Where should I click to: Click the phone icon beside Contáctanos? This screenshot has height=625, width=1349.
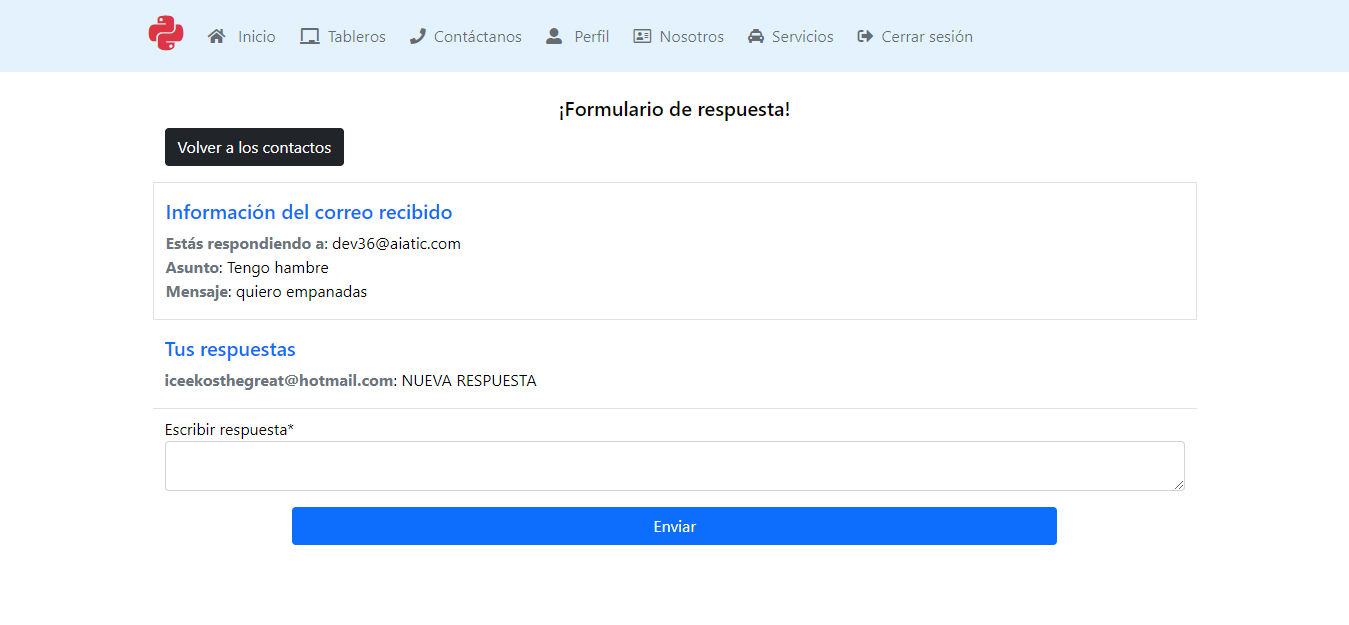pyautogui.click(x=418, y=36)
